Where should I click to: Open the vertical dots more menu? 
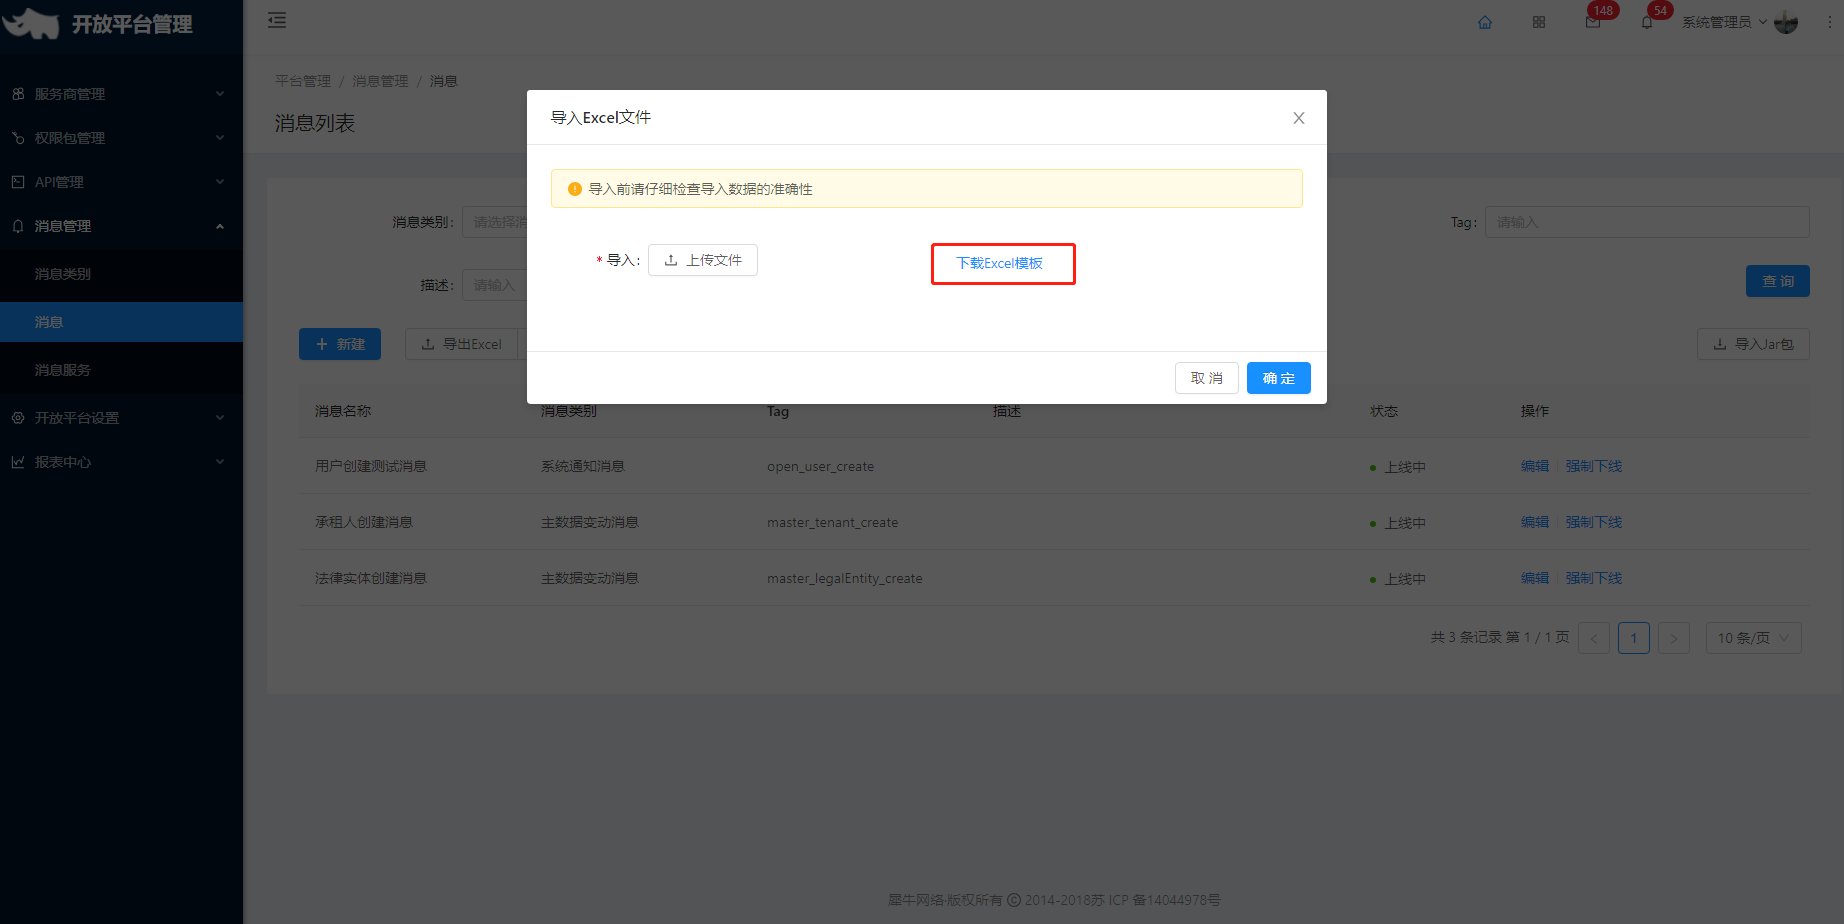pos(1830,22)
